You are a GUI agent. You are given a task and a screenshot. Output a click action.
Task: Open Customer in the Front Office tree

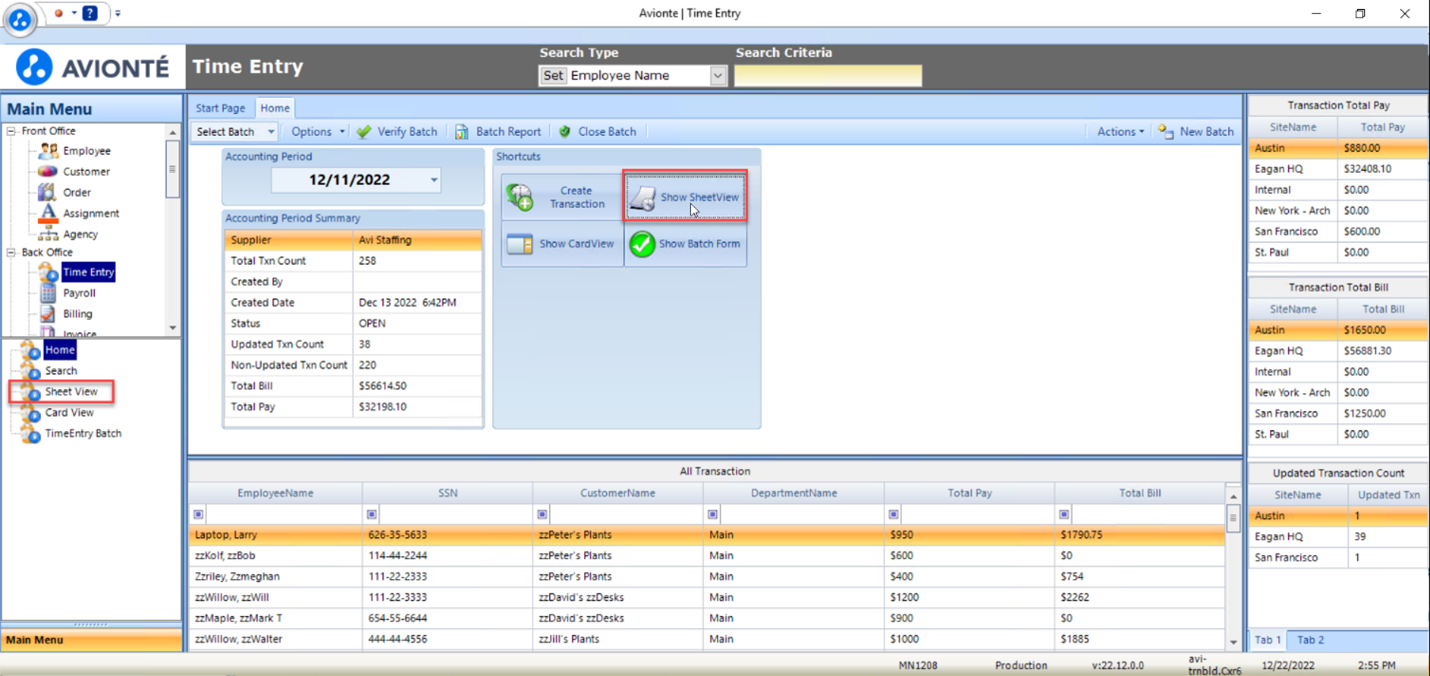point(86,172)
